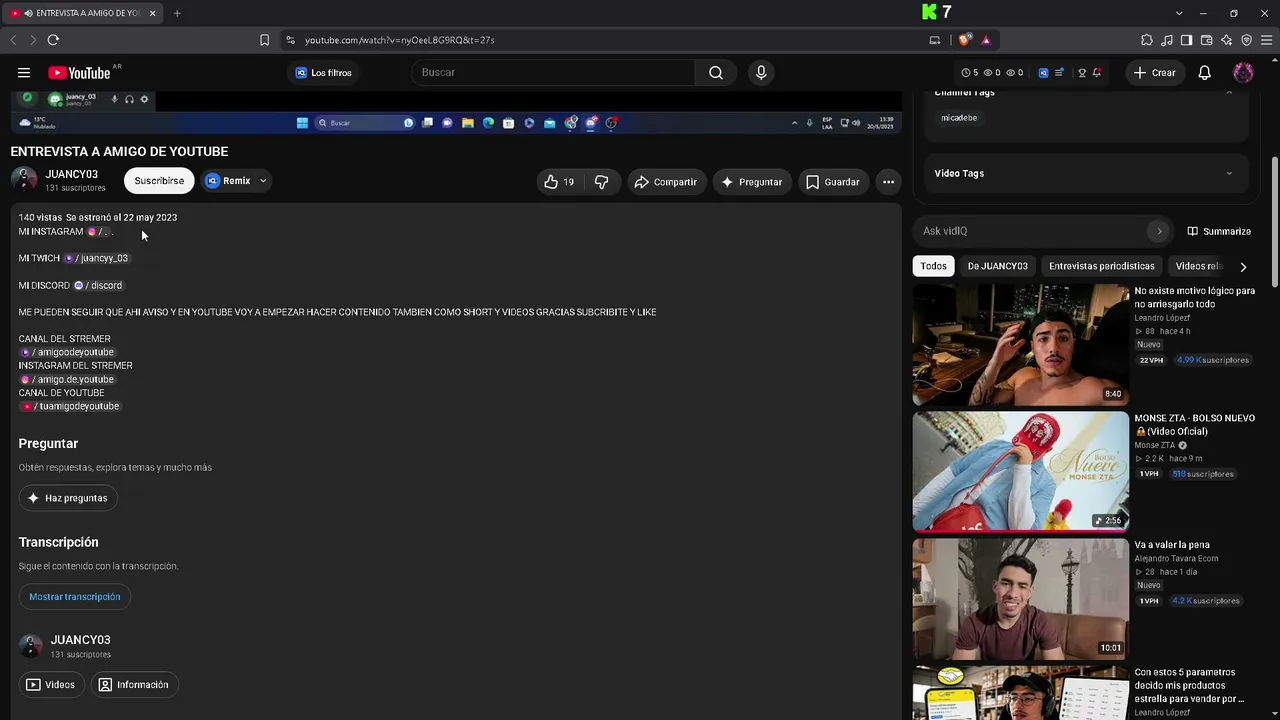Open Leo AI sparkle icon

[1226, 40]
